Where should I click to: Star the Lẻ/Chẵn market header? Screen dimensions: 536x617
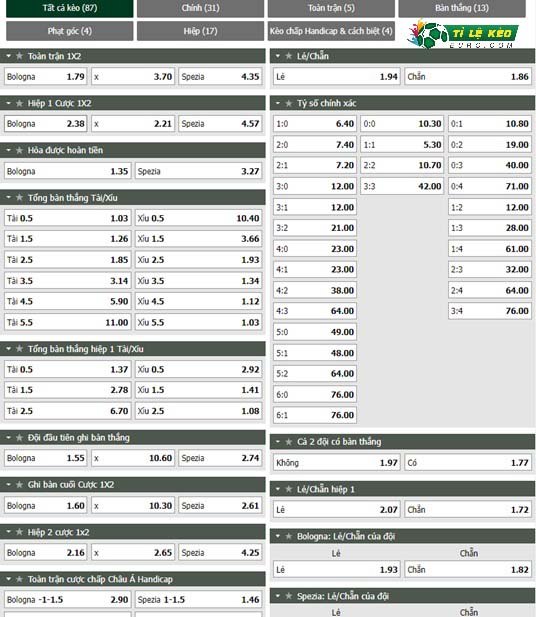click(288, 56)
